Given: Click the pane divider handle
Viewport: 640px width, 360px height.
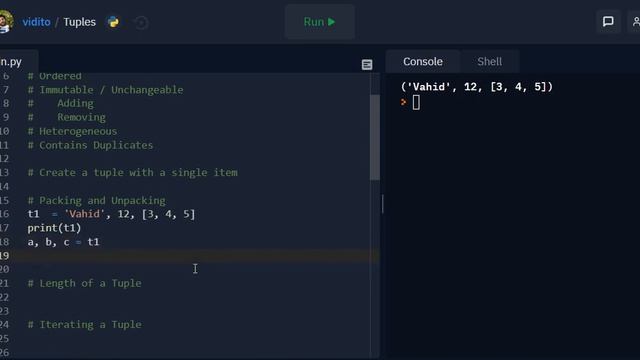Looking at the screenshot, I should (x=382, y=204).
